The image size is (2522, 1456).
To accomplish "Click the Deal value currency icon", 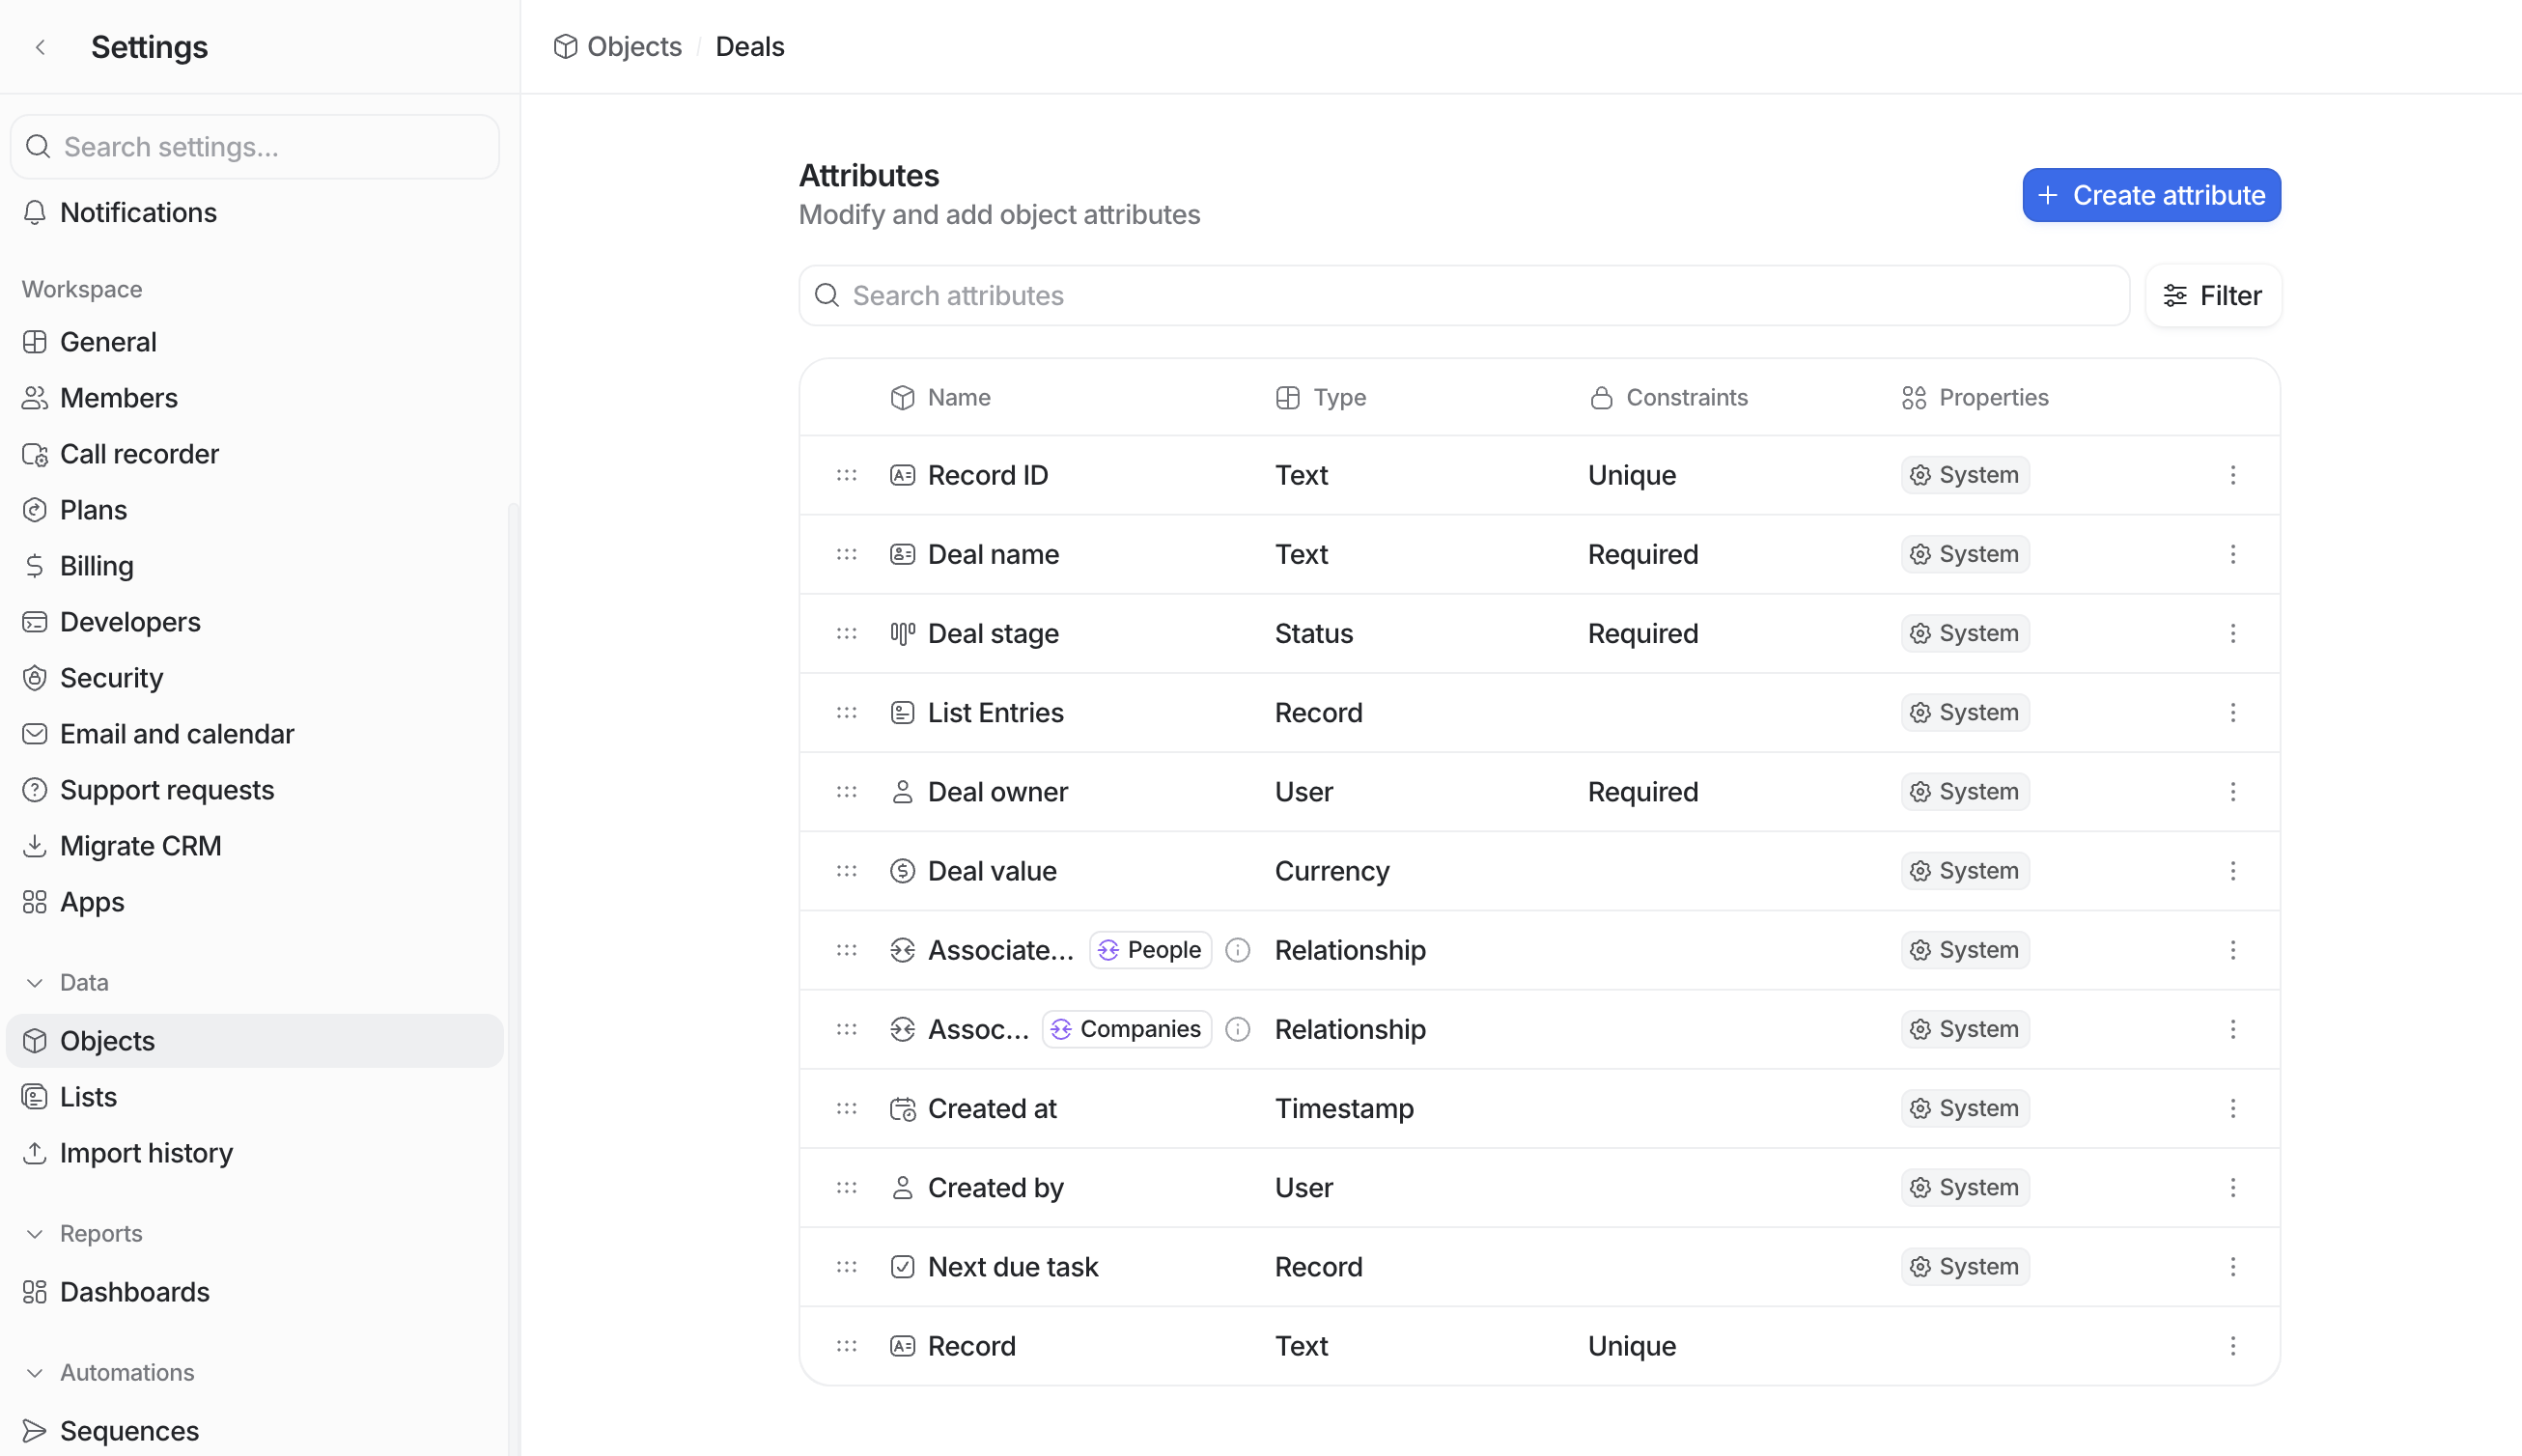I will coord(902,870).
